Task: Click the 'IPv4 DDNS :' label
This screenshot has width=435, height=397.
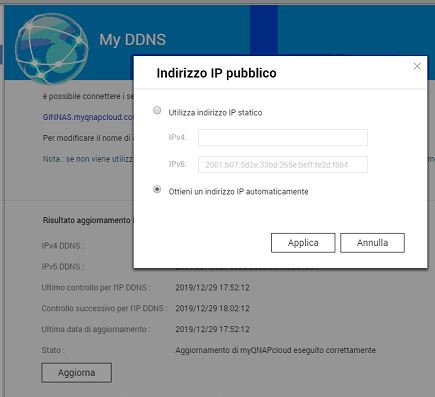Action: coord(62,246)
